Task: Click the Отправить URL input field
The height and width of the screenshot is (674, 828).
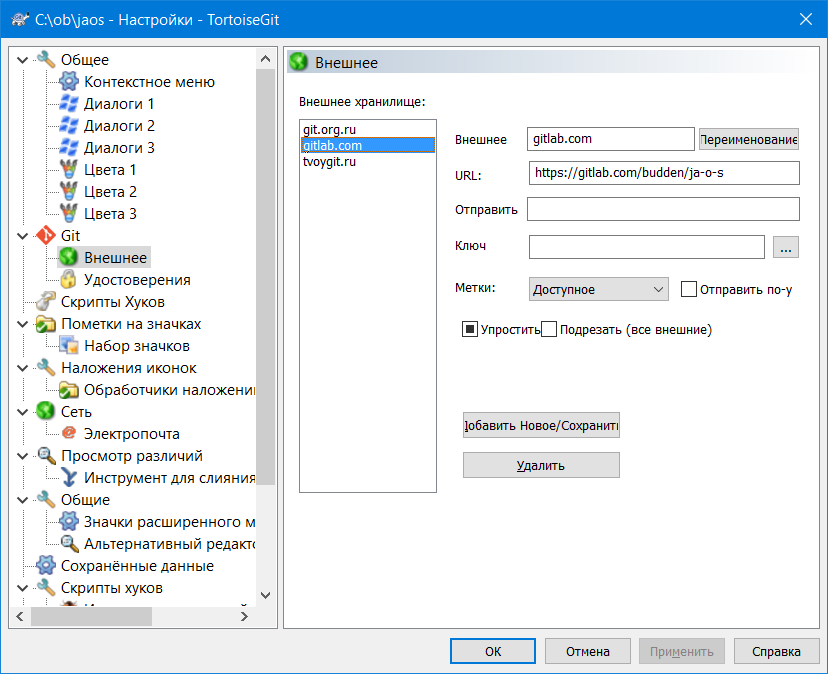Action: pyautogui.click(x=663, y=209)
